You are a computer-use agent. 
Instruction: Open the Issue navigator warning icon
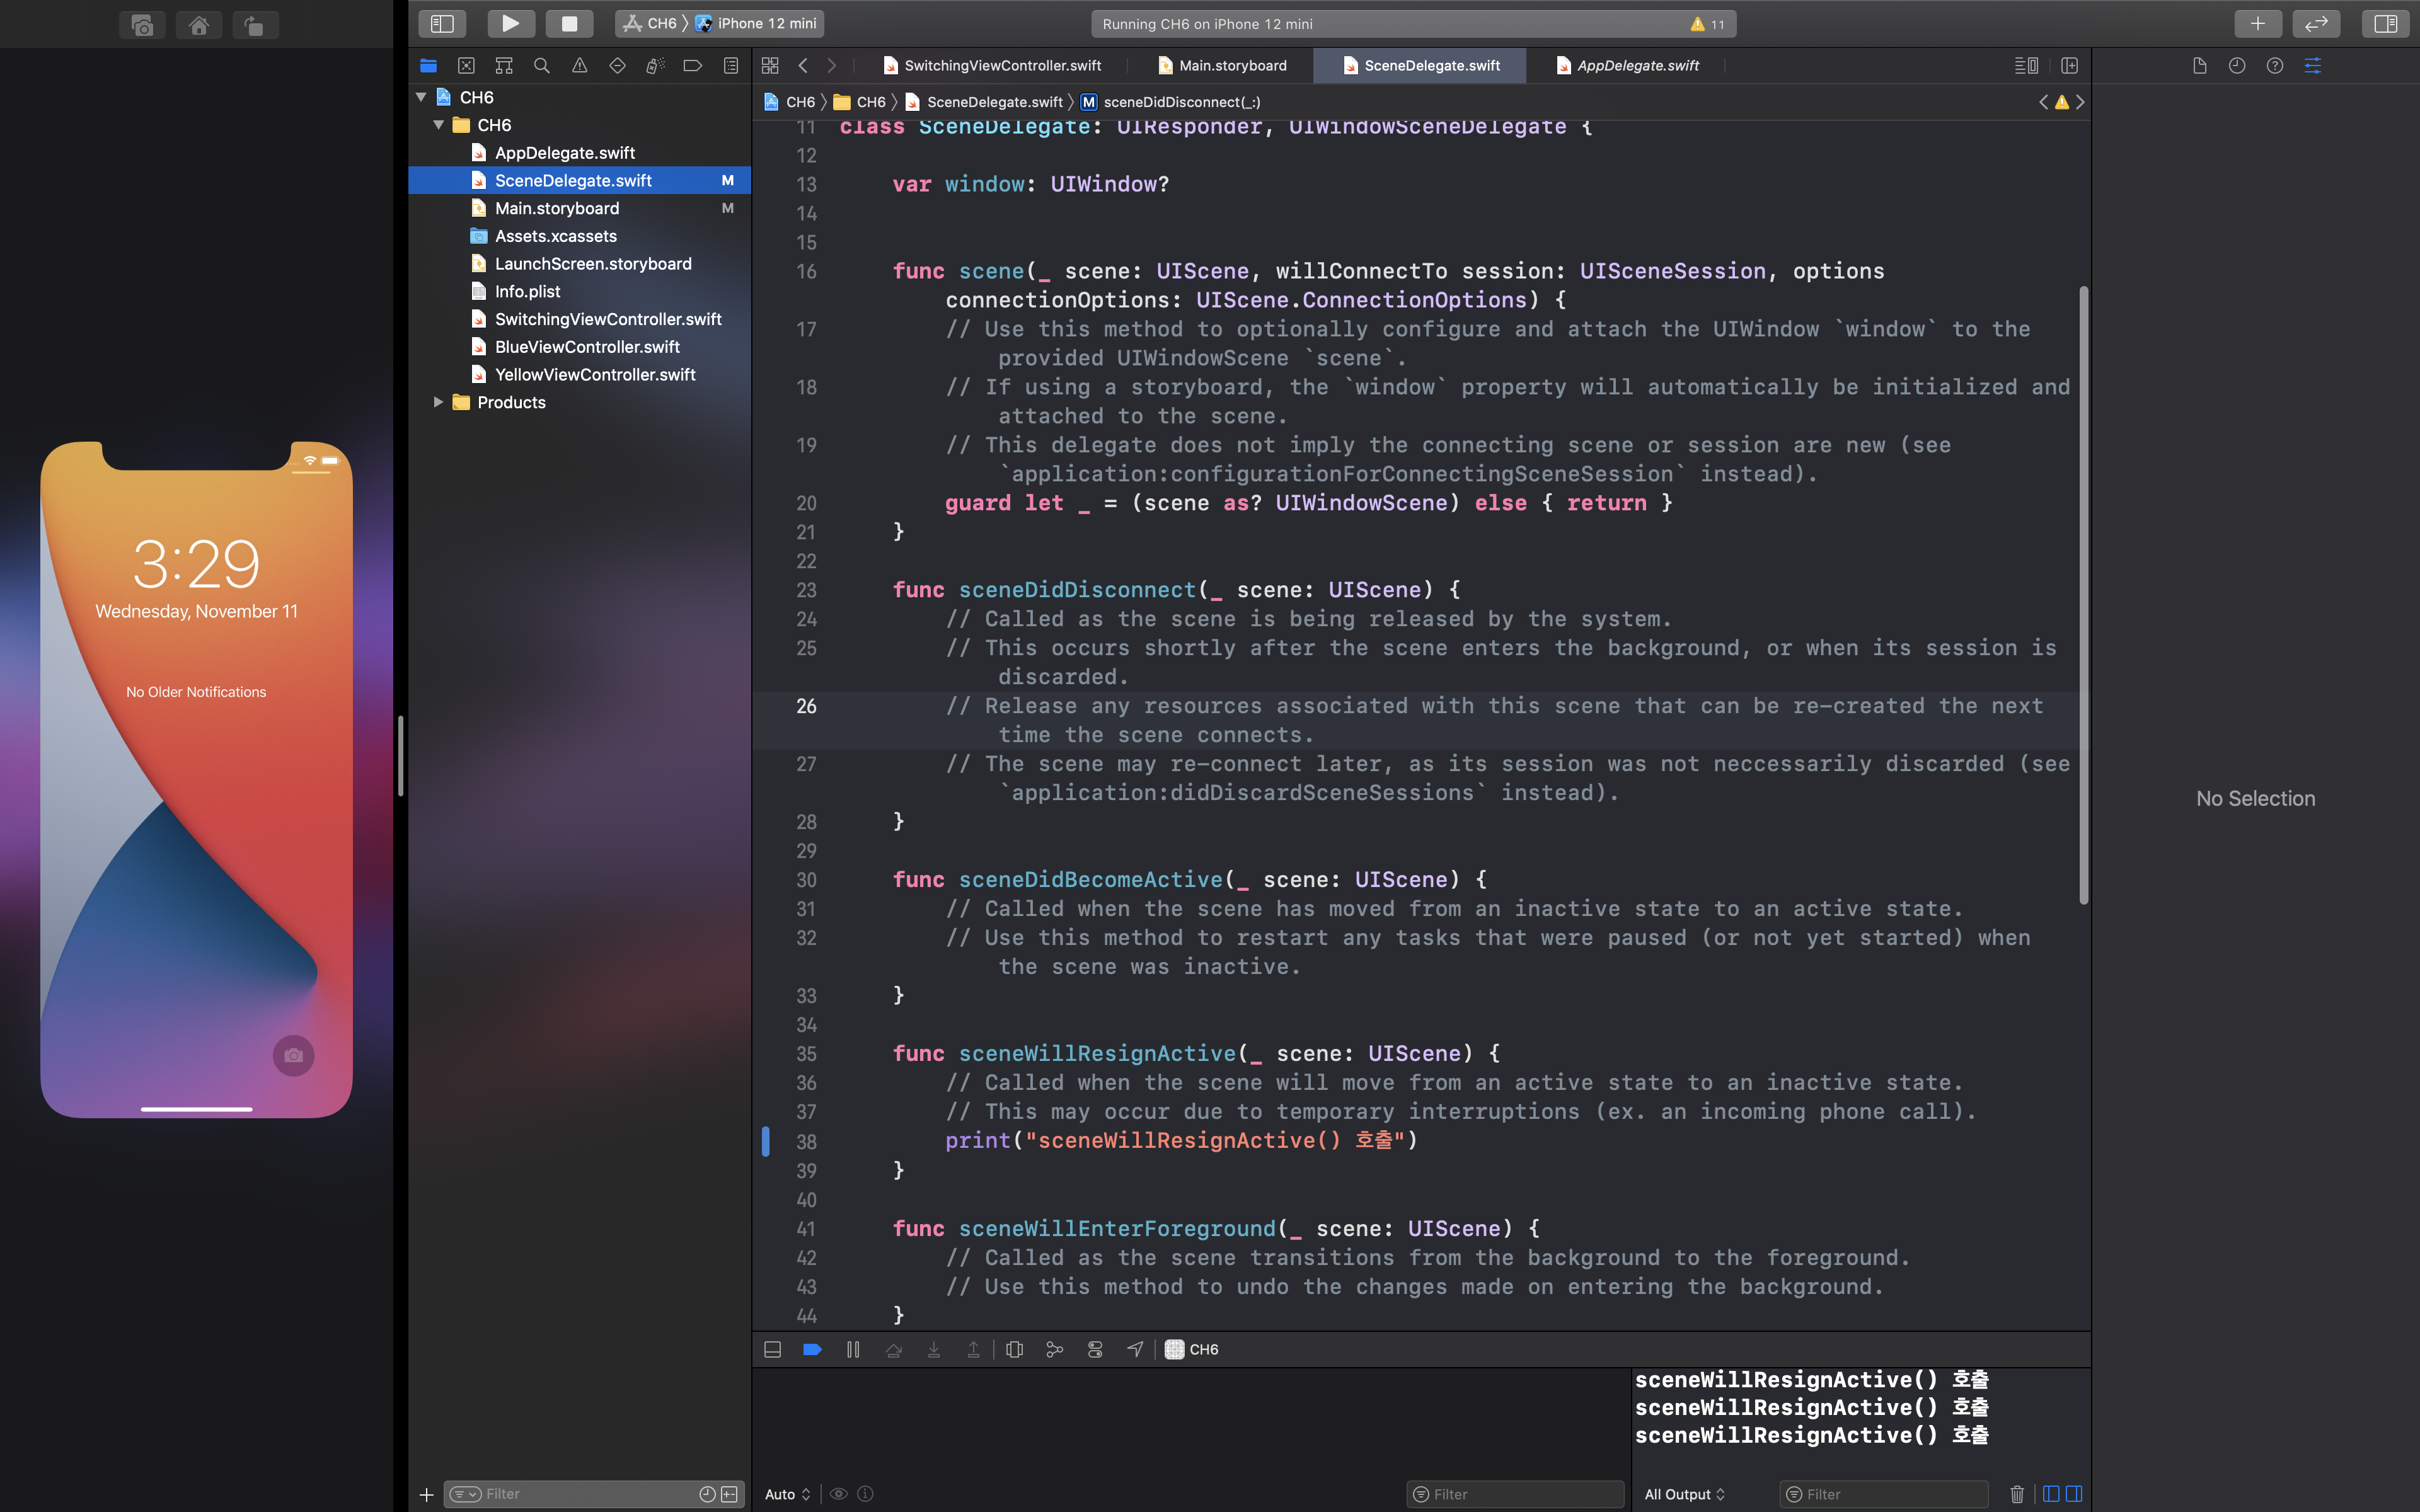click(579, 66)
